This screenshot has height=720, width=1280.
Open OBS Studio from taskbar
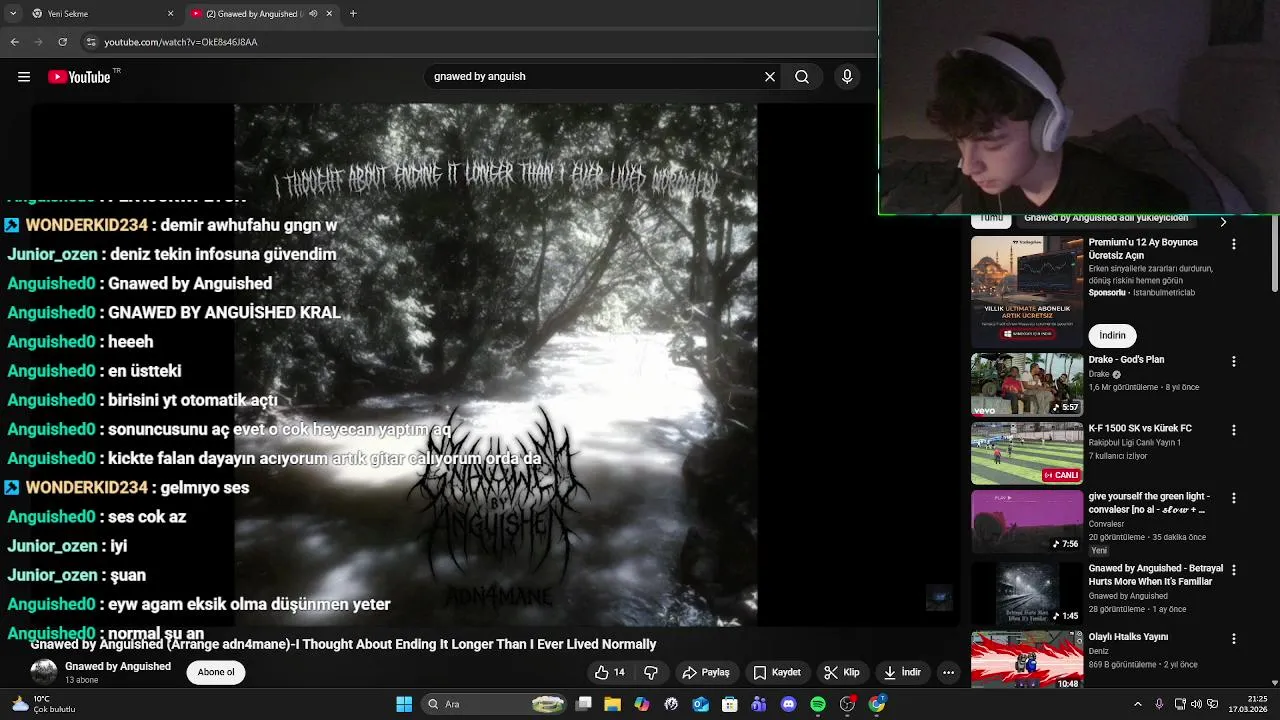[847, 704]
